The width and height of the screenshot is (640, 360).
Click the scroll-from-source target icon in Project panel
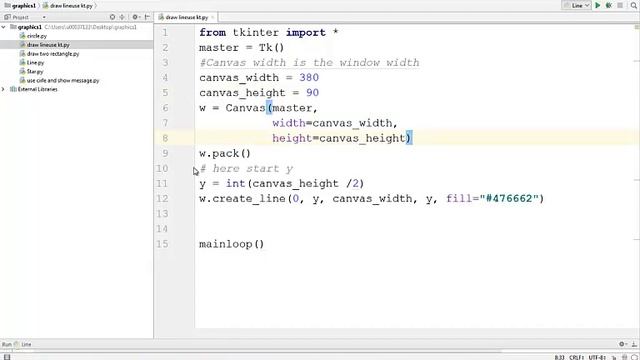pos(112,17)
